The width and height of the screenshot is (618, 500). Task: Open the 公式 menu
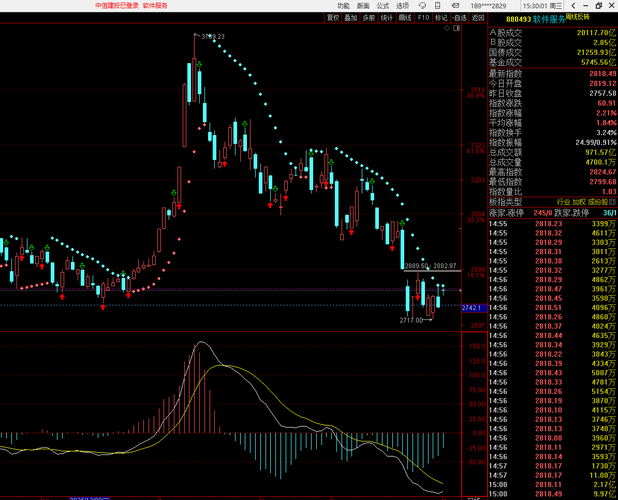(383, 6)
